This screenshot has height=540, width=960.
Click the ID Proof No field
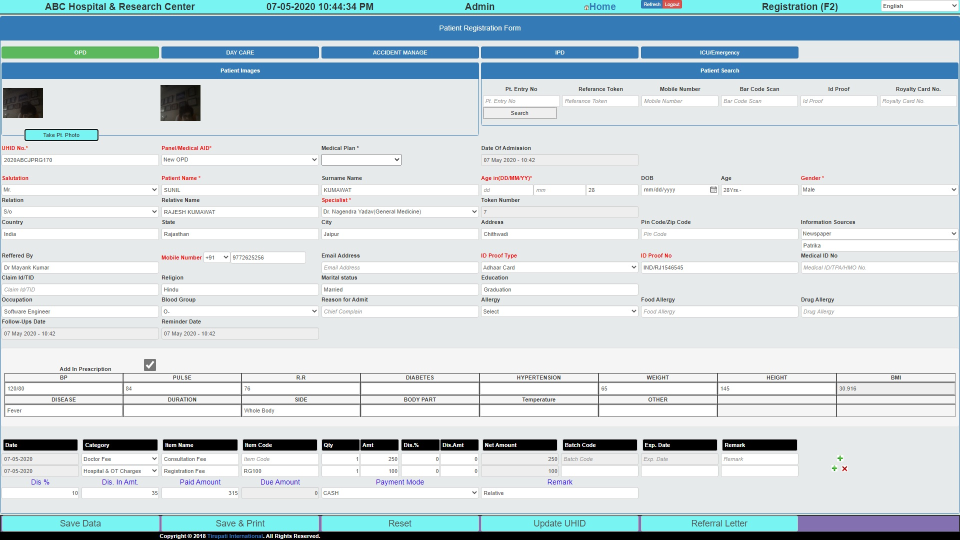click(x=719, y=268)
